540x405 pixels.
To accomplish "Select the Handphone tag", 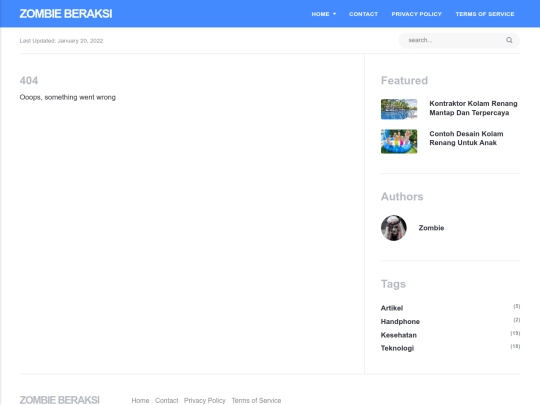I will (x=400, y=321).
